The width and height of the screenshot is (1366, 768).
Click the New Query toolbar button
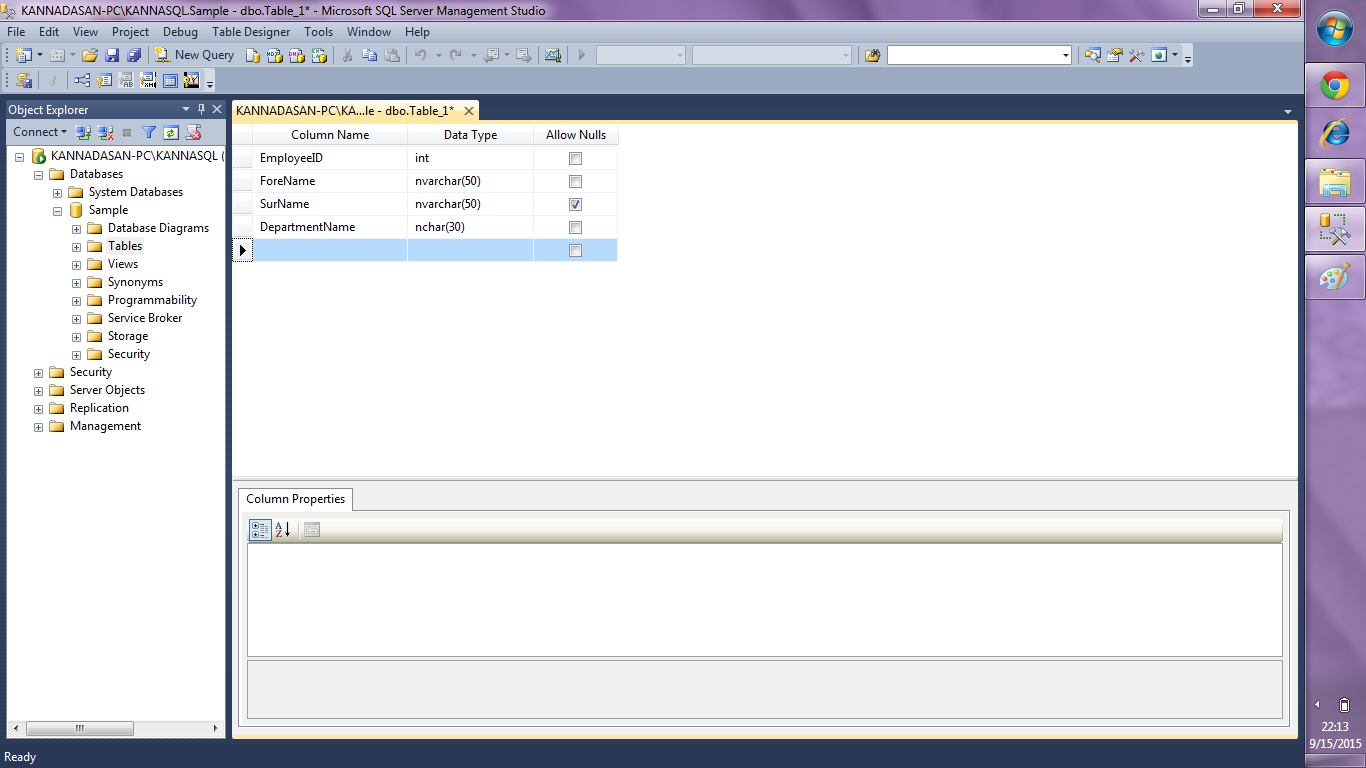point(194,55)
